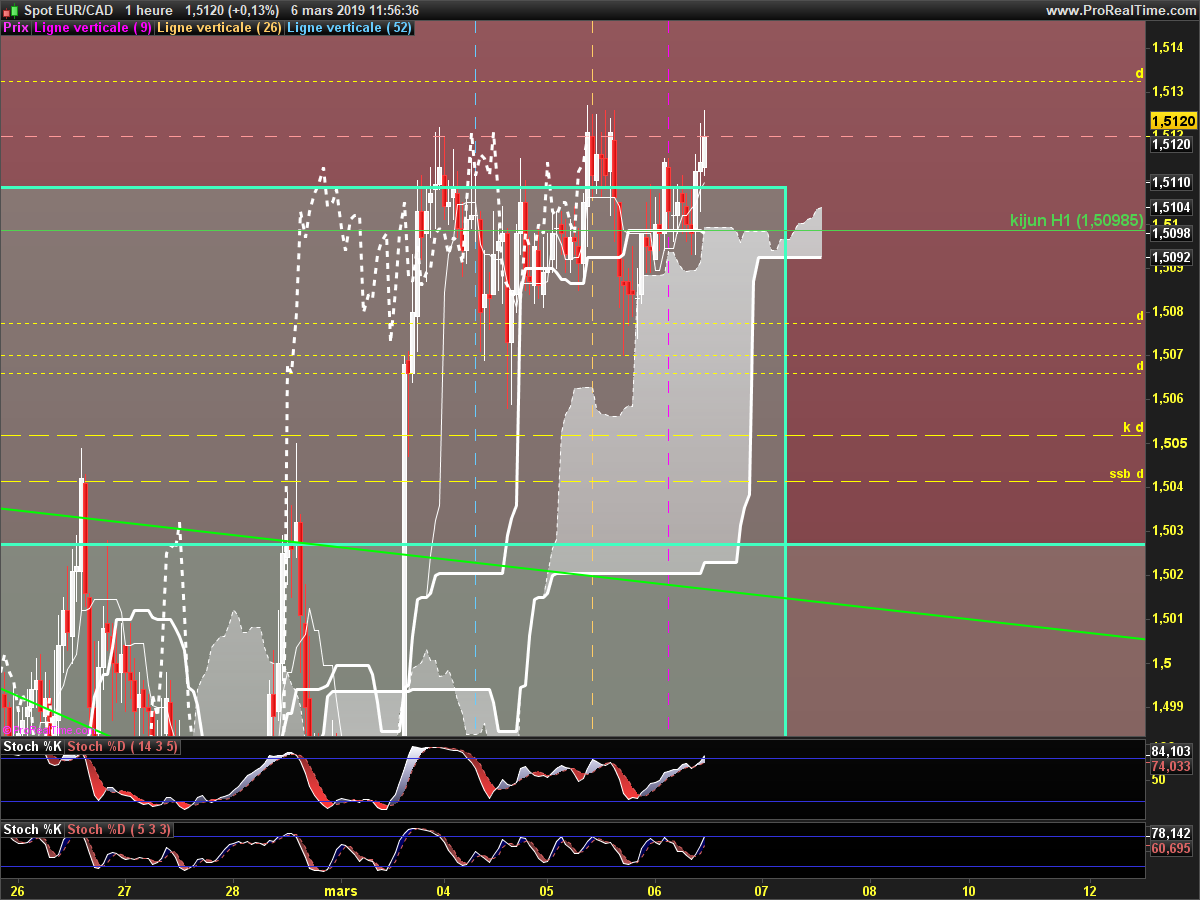Screen dimensions: 1200x900
Task: Open settings for 'Ligne verticale (9)'
Action: point(93,28)
